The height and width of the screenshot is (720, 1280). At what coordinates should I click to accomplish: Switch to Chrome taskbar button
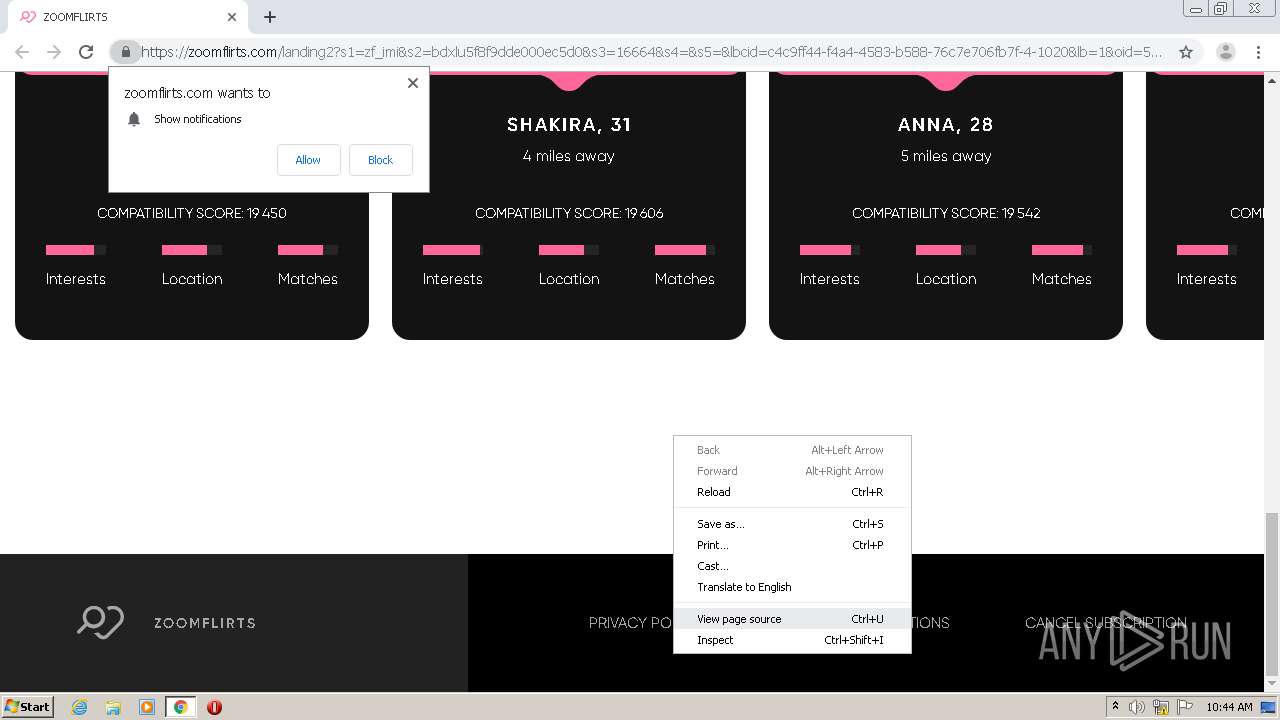tap(181, 707)
